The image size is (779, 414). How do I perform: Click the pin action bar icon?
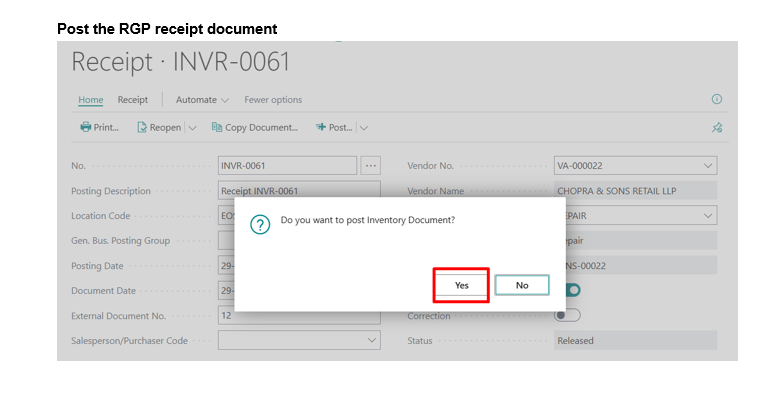717,128
